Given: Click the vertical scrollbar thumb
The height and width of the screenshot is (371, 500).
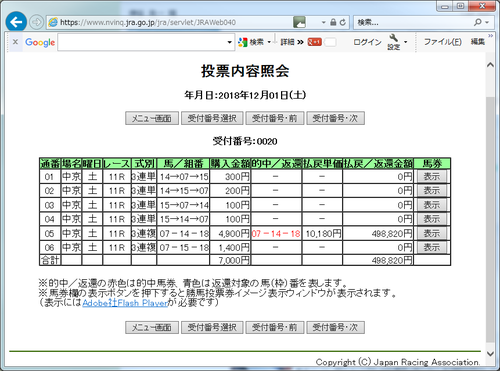Looking at the screenshot, I should pyautogui.click(x=490, y=219).
